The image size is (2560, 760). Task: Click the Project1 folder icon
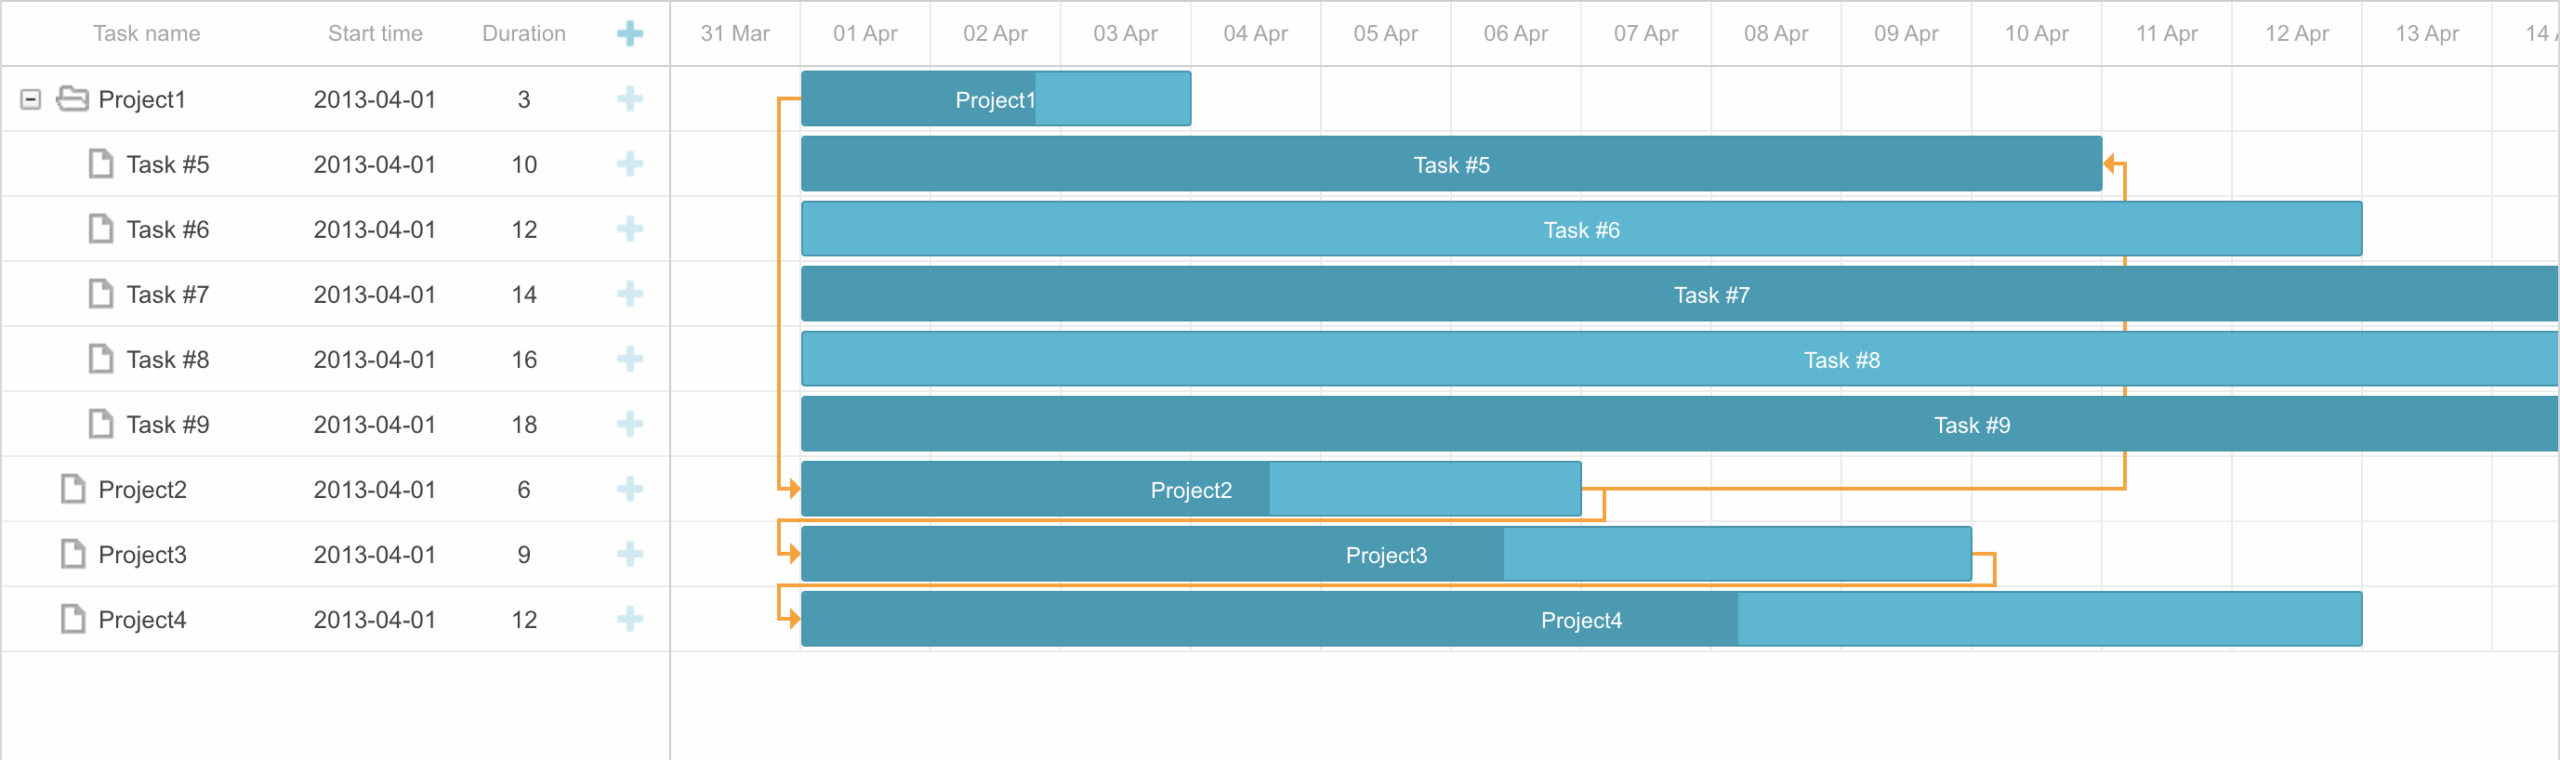point(70,99)
